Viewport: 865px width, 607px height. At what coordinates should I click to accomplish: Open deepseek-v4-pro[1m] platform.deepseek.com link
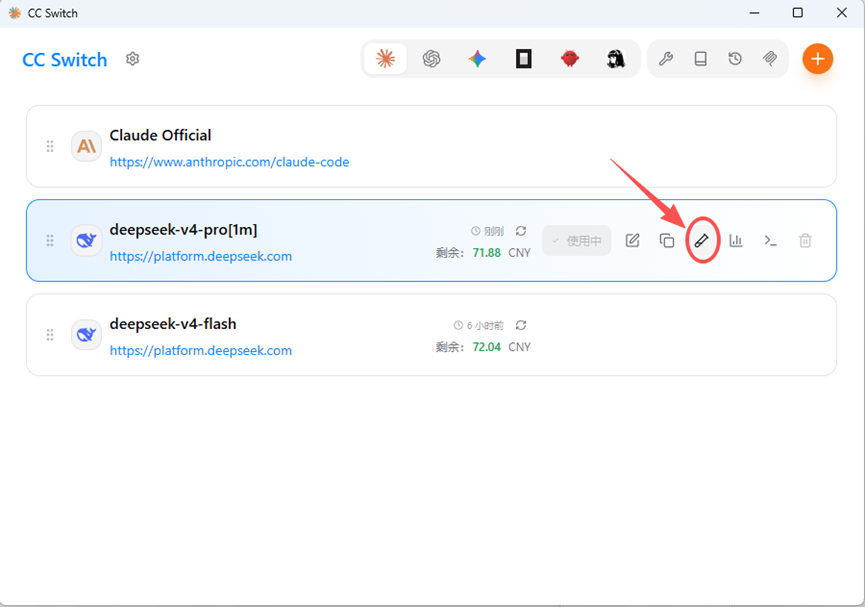pos(201,257)
